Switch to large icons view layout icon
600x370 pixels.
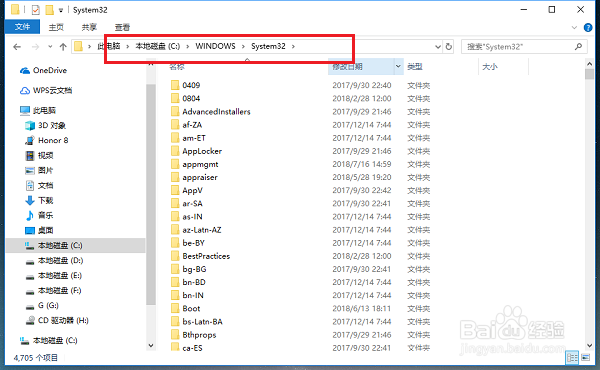pyautogui.click(x=585, y=358)
